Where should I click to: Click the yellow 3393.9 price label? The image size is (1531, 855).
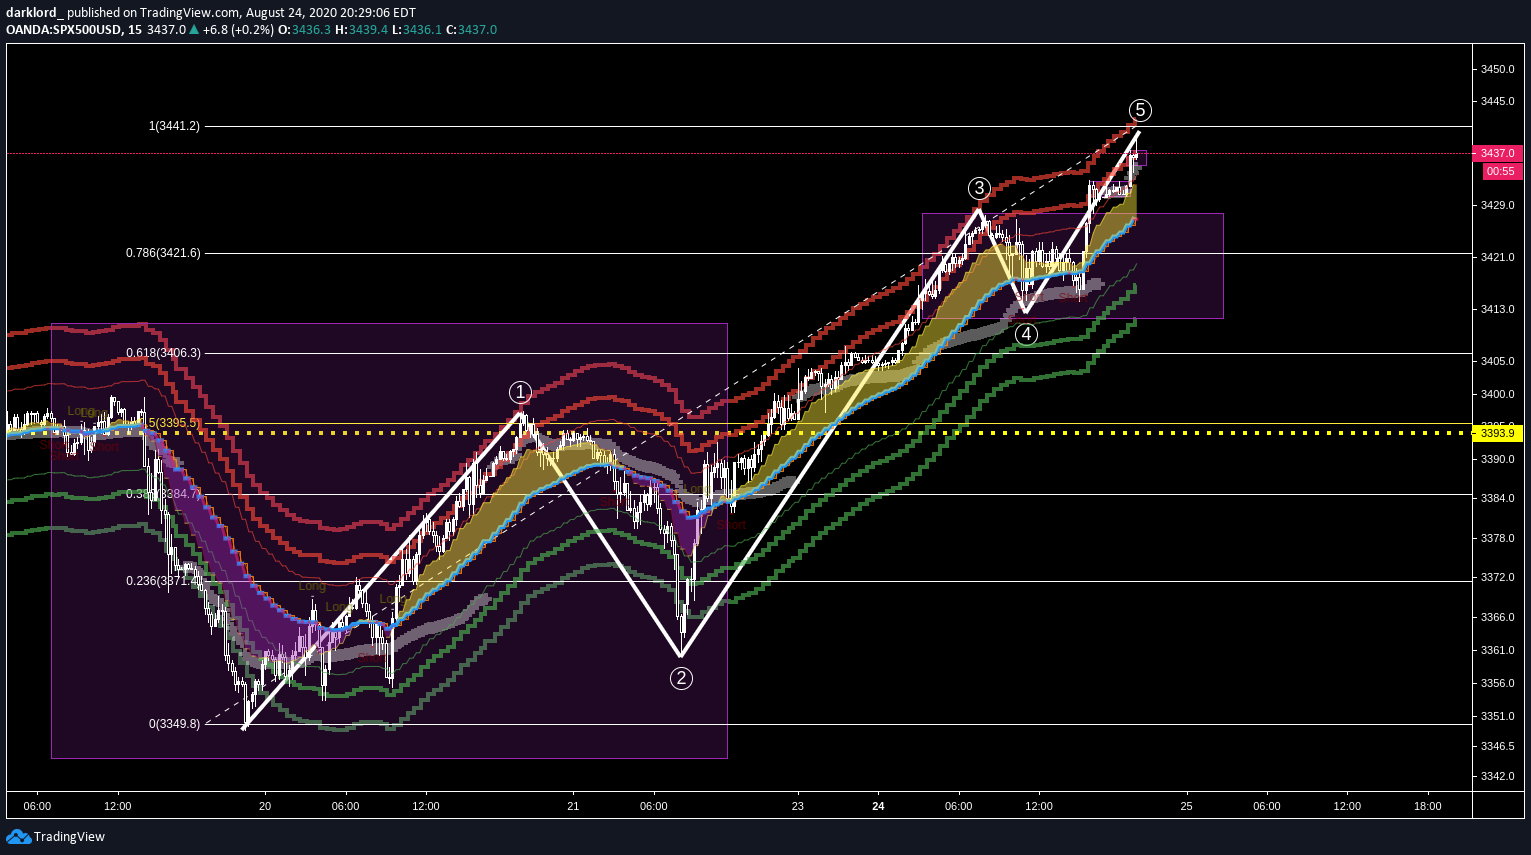point(1497,433)
